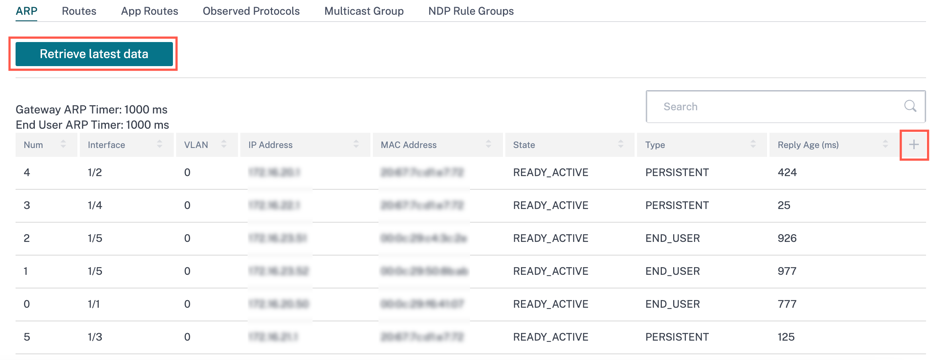Sort by VLAN column arrows

(x=224, y=145)
